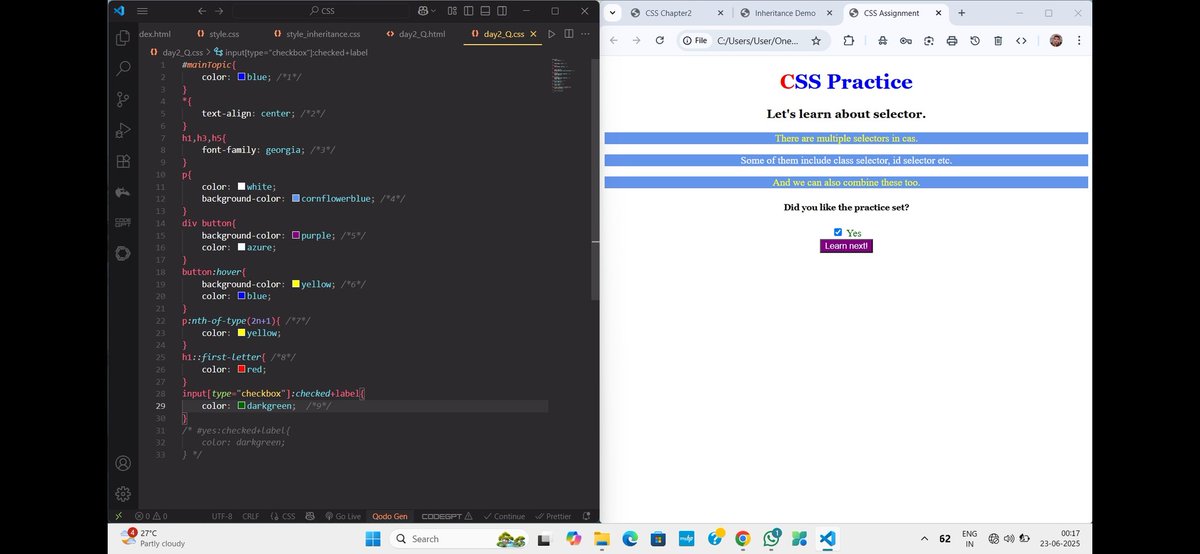1200x554 pixels.
Task: Open the weather widget on the taskbar
Action: pos(152,538)
